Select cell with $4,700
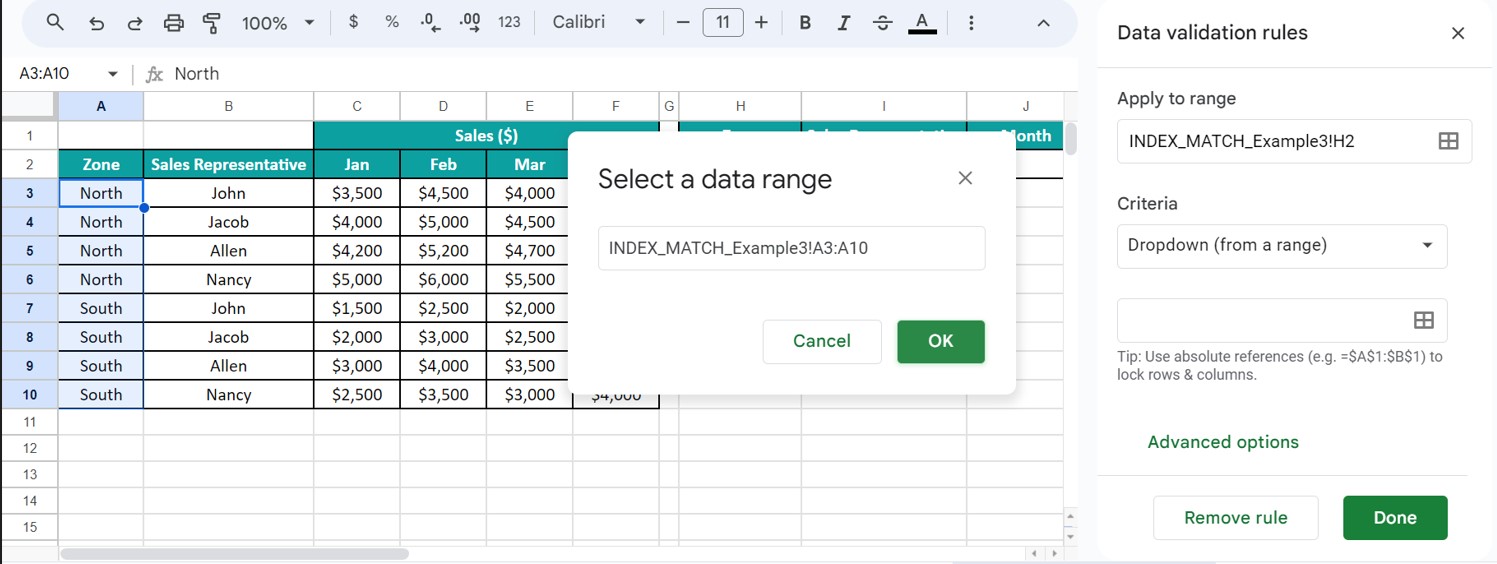The width and height of the screenshot is (1497, 564). [x=529, y=251]
